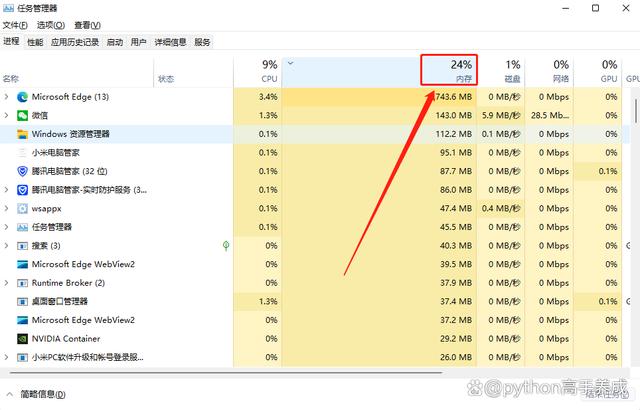Expand the 微信 process group
The width and height of the screenshot is (640, 410).
6,115
